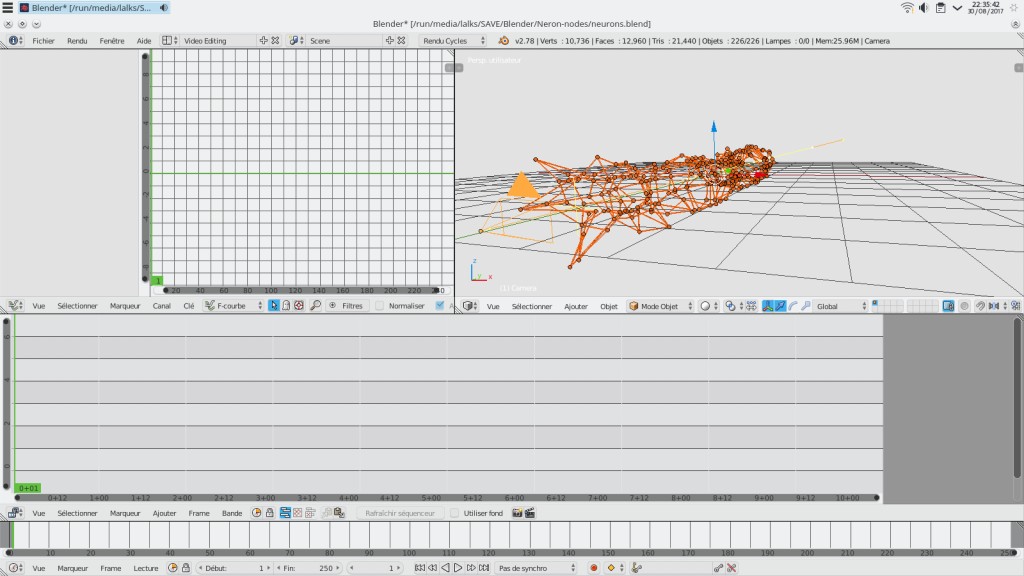This screenshot has width=1024, height=576.
Task: Click the record keyframe button in timeline
Action: [593, 568]
